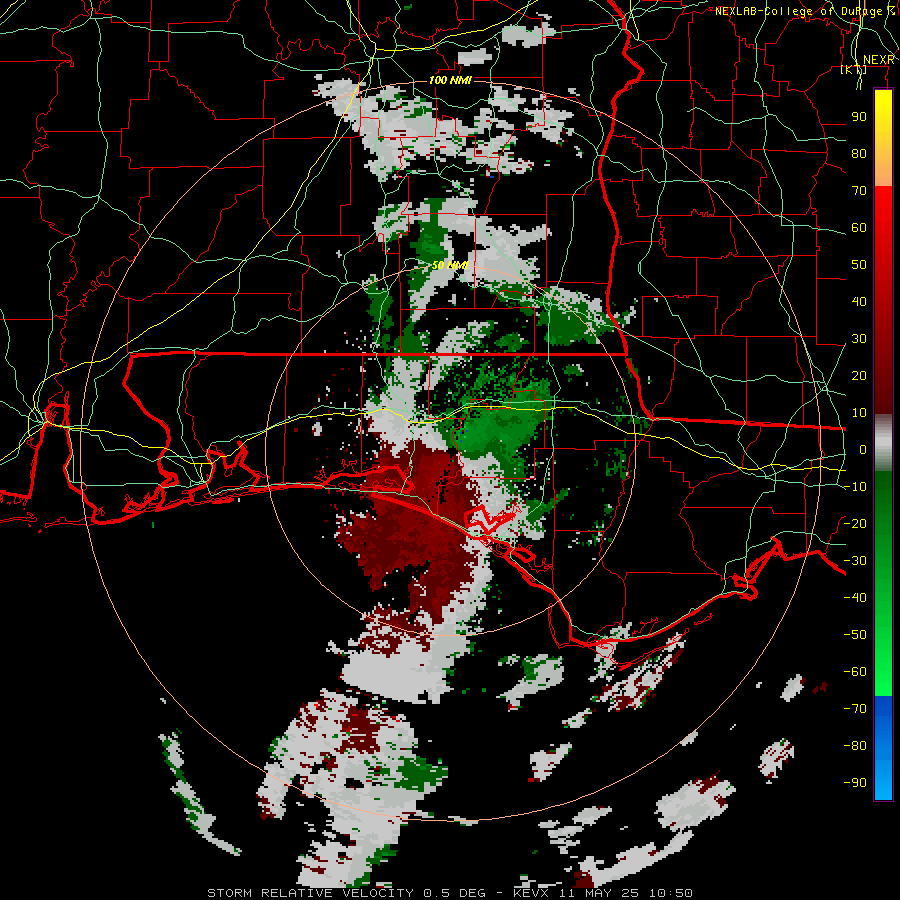The height and width of the screenshot is (900, 900).
Task: Click the -70 value on velocity scale
Action: tap(855, 708)
